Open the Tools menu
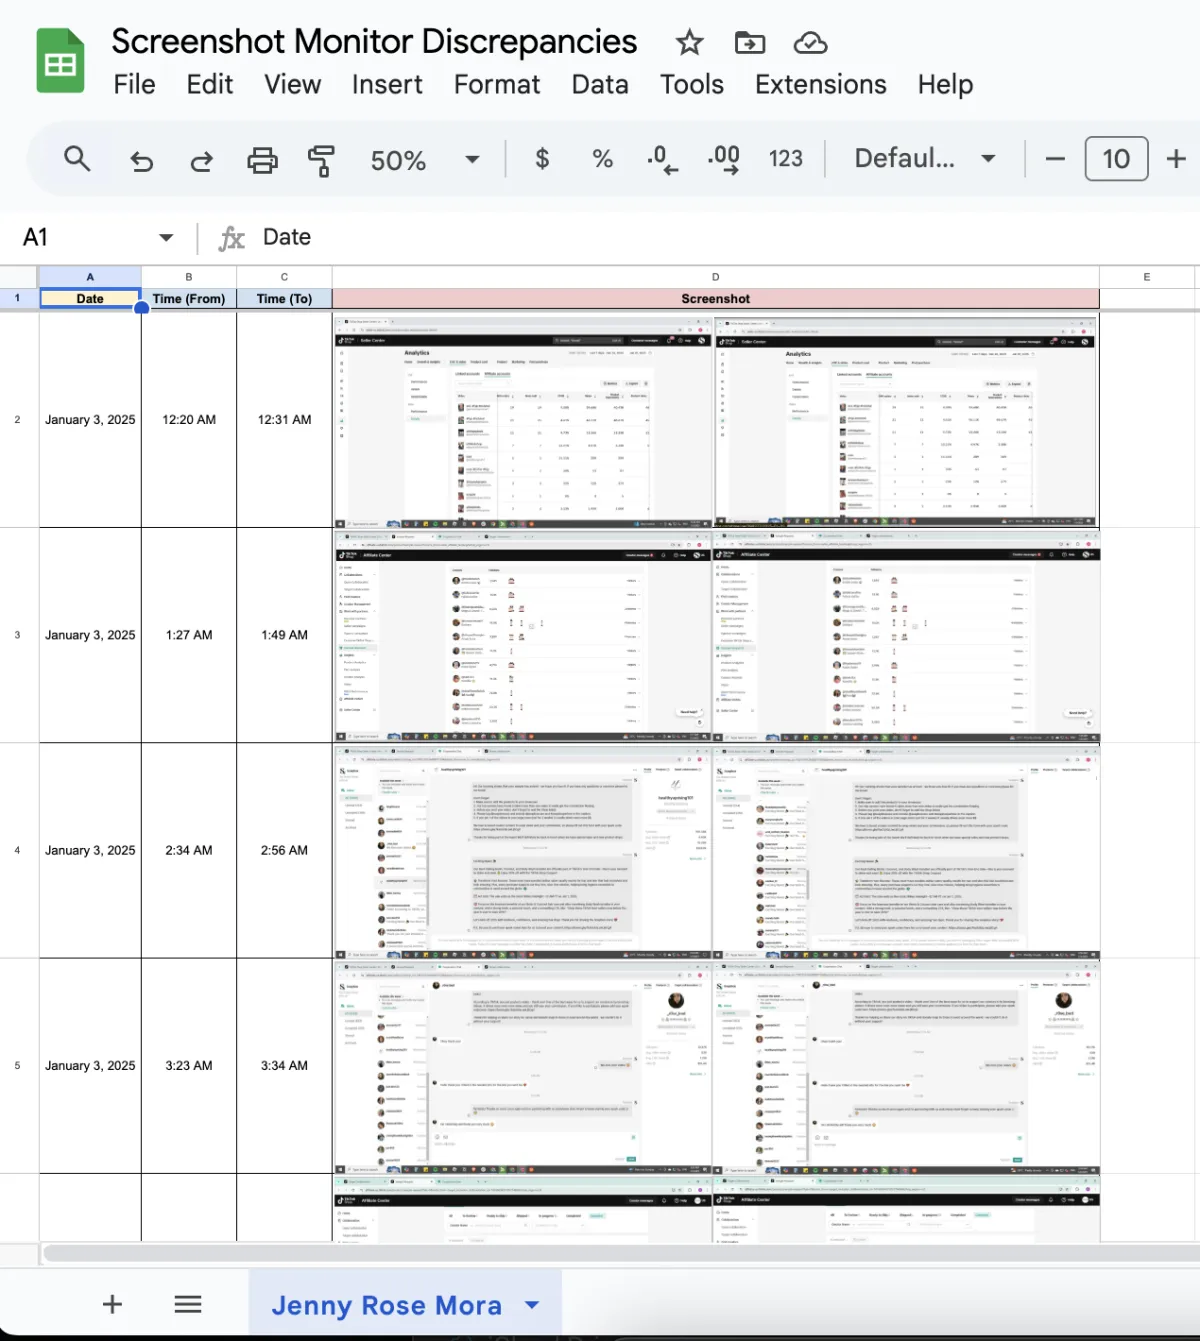The width and height of the screenshot is (1200, 1341). click(692, 85)
